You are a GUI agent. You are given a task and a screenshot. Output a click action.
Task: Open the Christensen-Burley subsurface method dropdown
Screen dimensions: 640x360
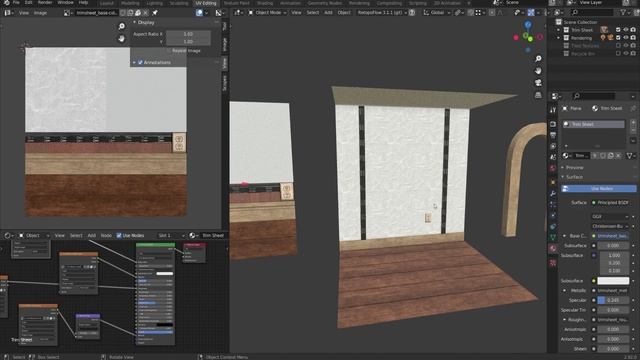(610, 226)
